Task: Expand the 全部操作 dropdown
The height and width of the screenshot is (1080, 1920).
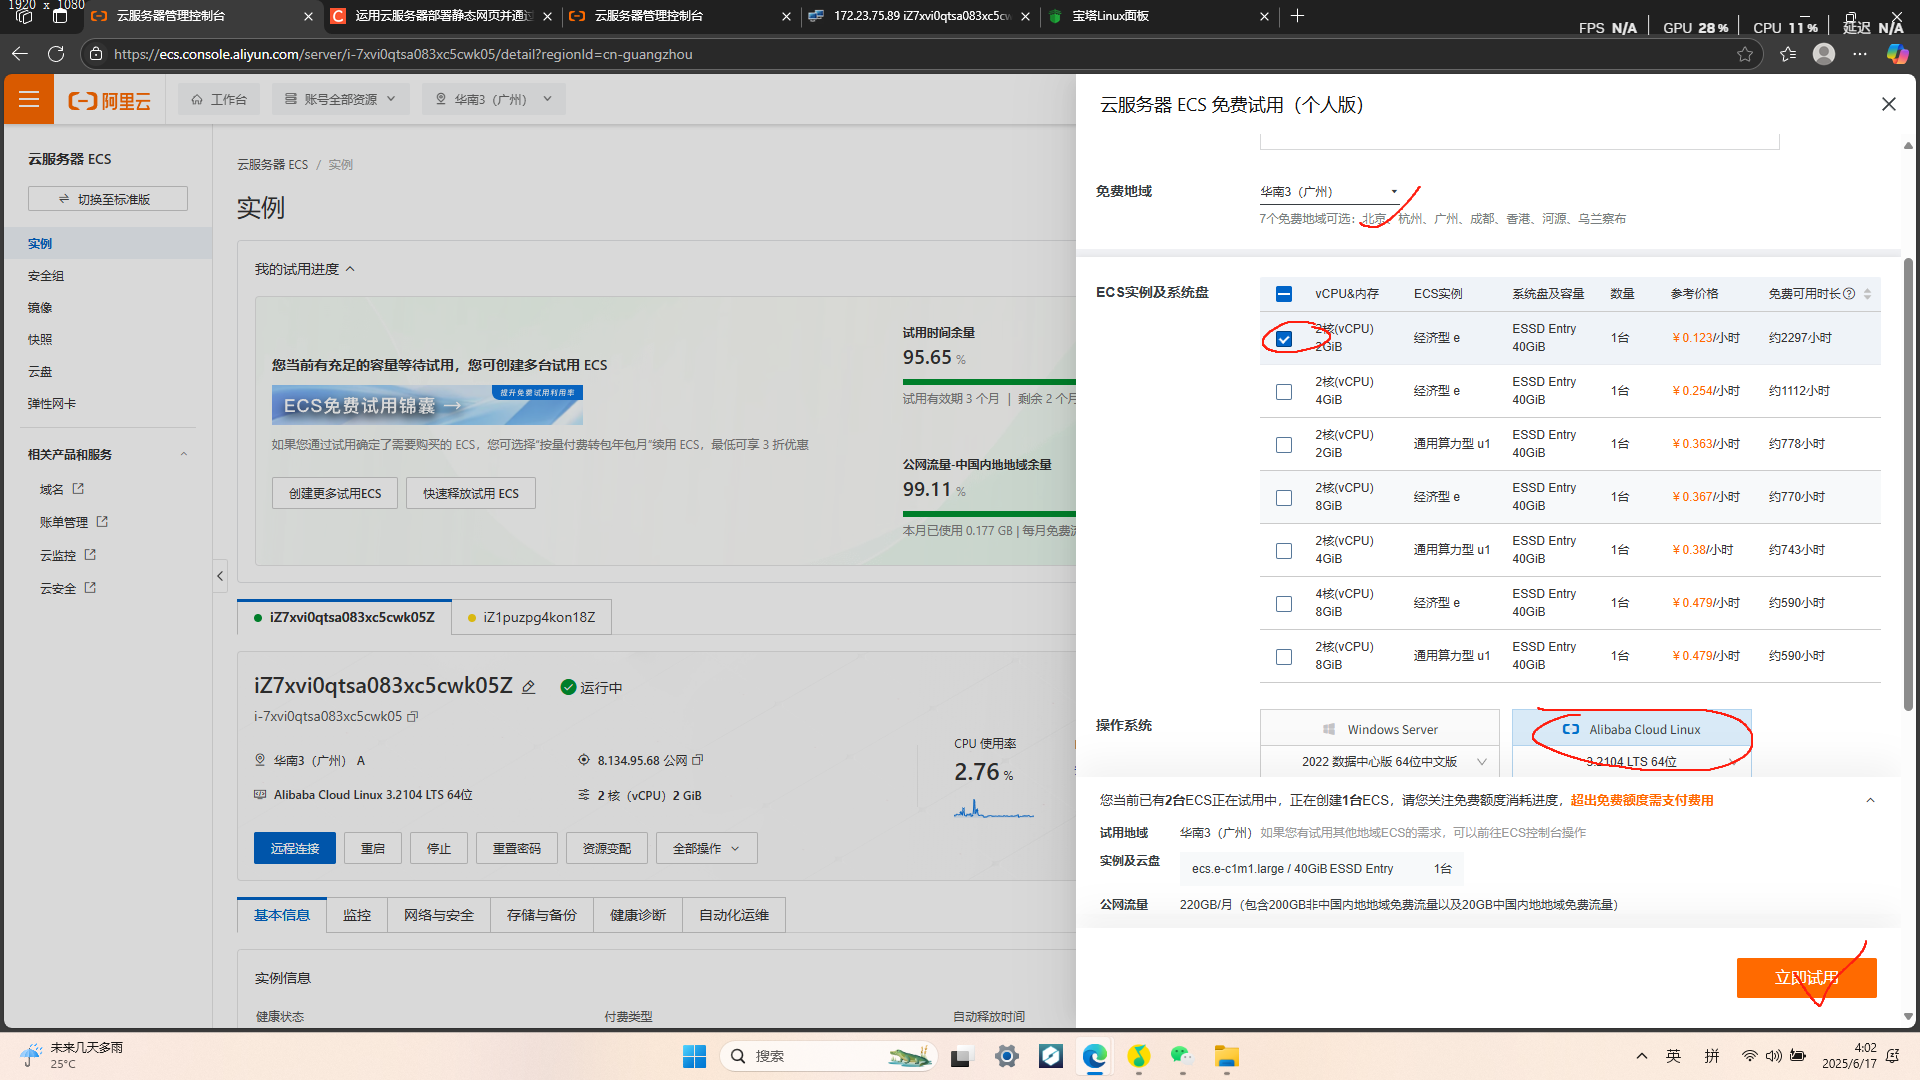Action: tap(706, 849)
